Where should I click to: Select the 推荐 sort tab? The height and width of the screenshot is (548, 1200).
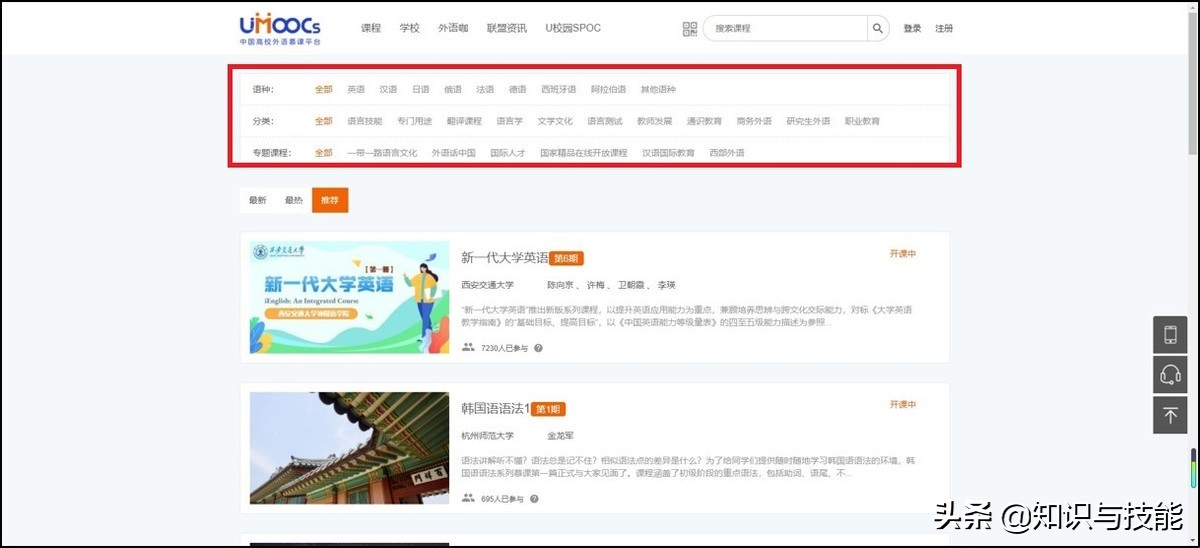click(x=330, y=200)
